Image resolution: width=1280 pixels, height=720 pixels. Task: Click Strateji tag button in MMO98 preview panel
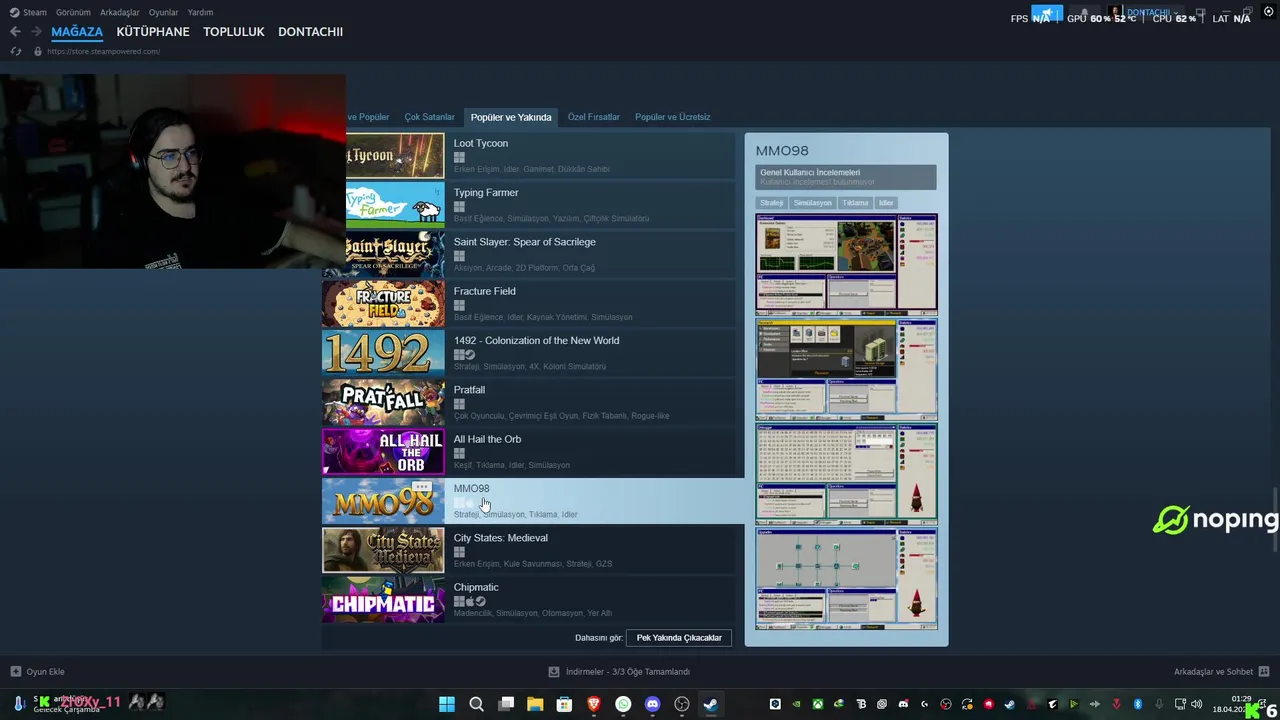[x=771, y=203]
